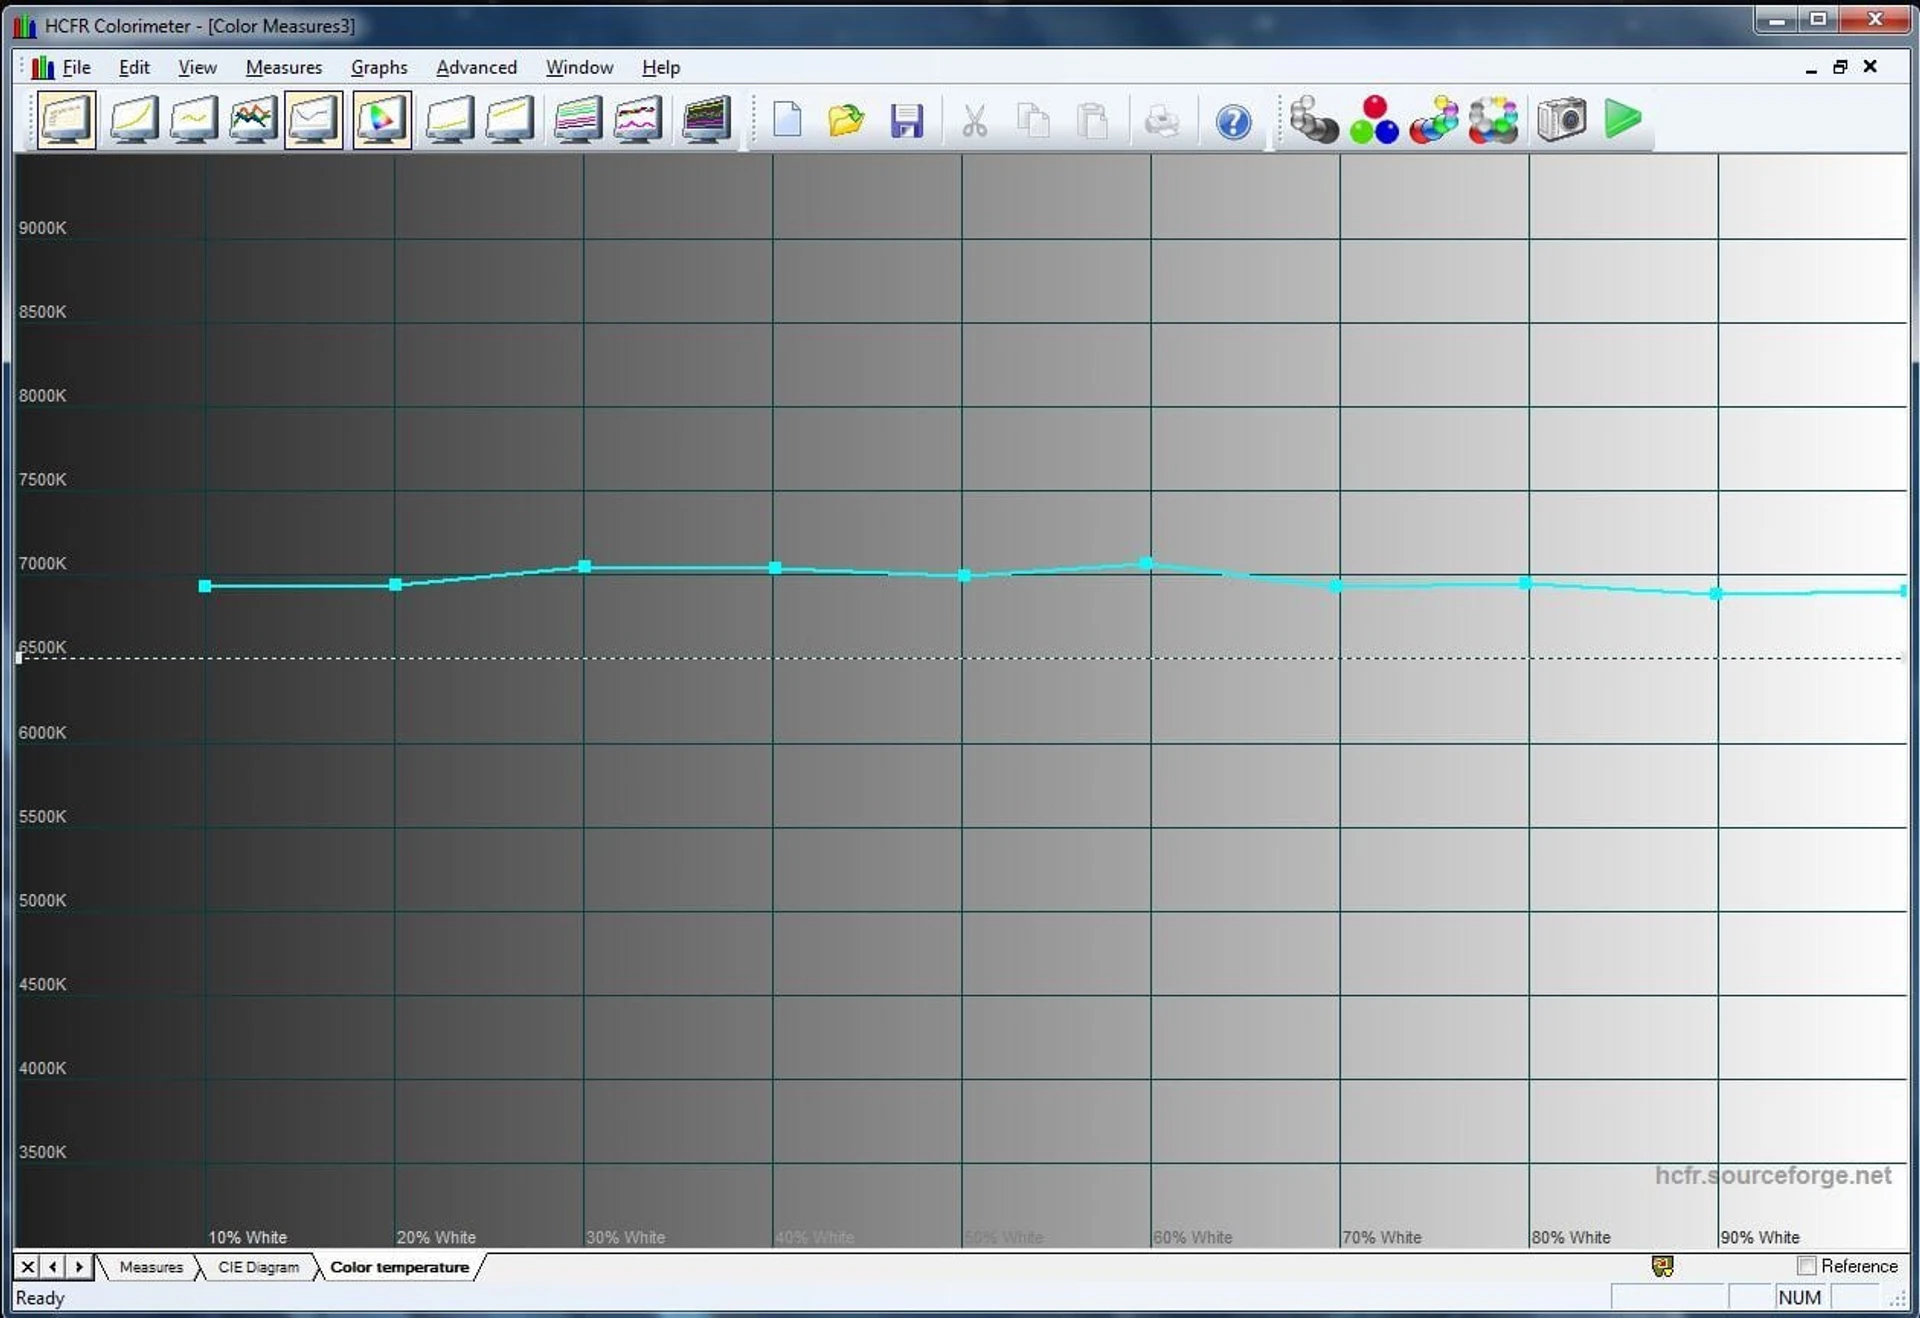Viewport: 1920px width, 1318px height.
Task: Click the Copy icon
Action: [x=1033, y=121]
